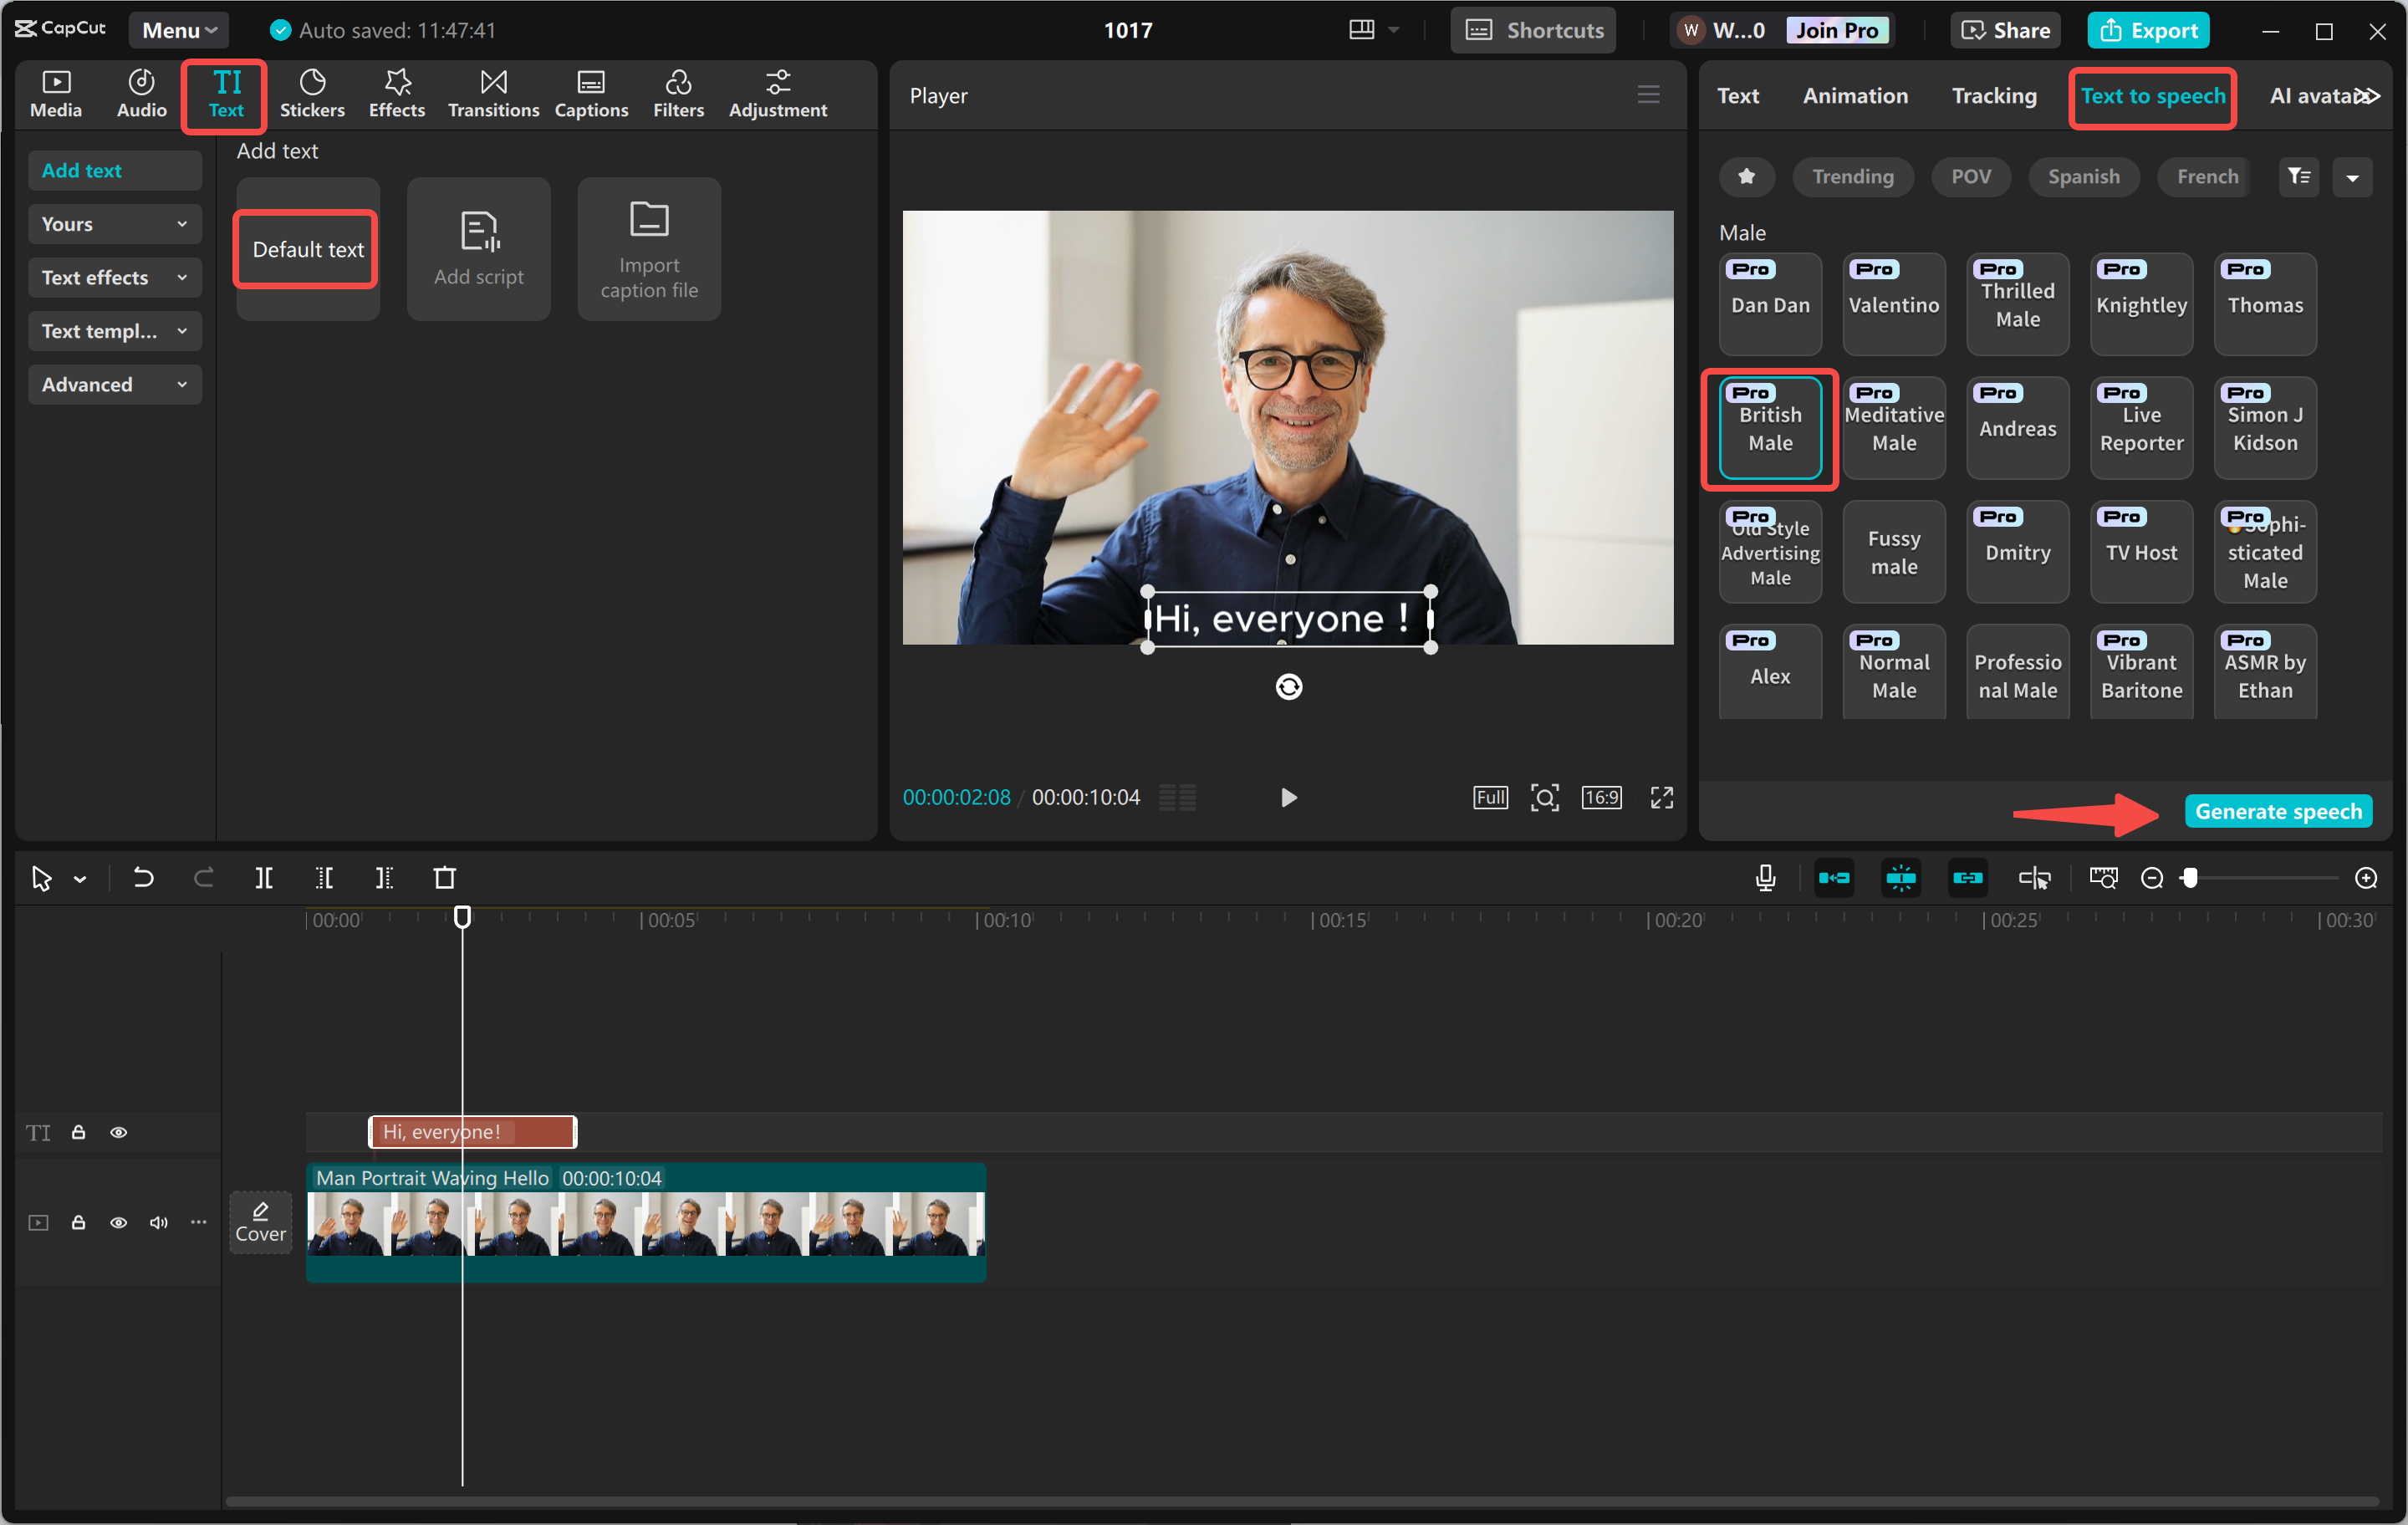Lock the video track
This screenshot has width=2408, height=1525.
coord(78,1222)
